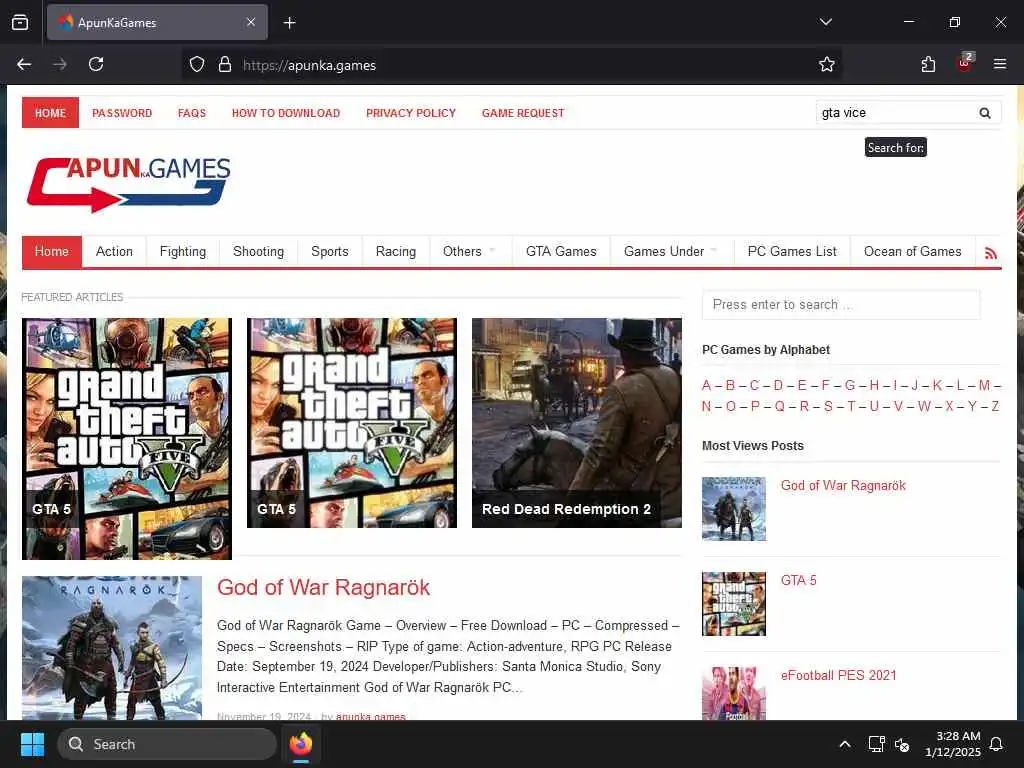
Task: Click the top HOME menu button
Action: [50, 113]
